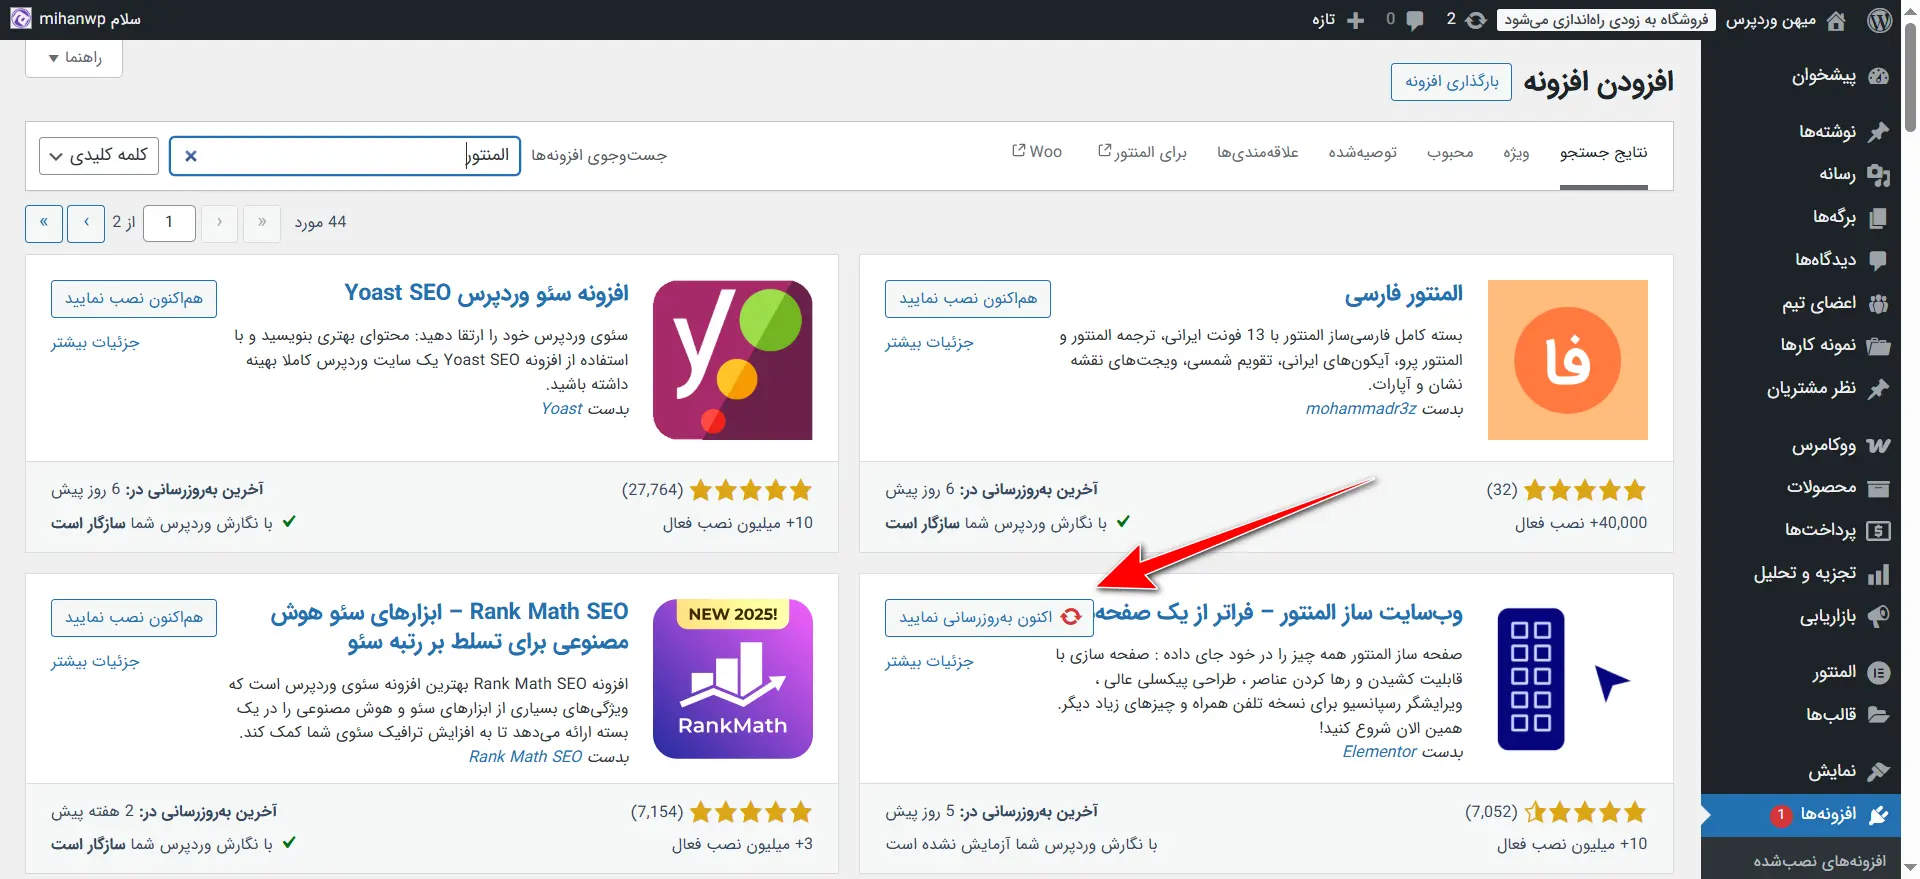This screenshot has height=879, width=1920.
Task: Click the current page number field
Action: pos(169,223)
